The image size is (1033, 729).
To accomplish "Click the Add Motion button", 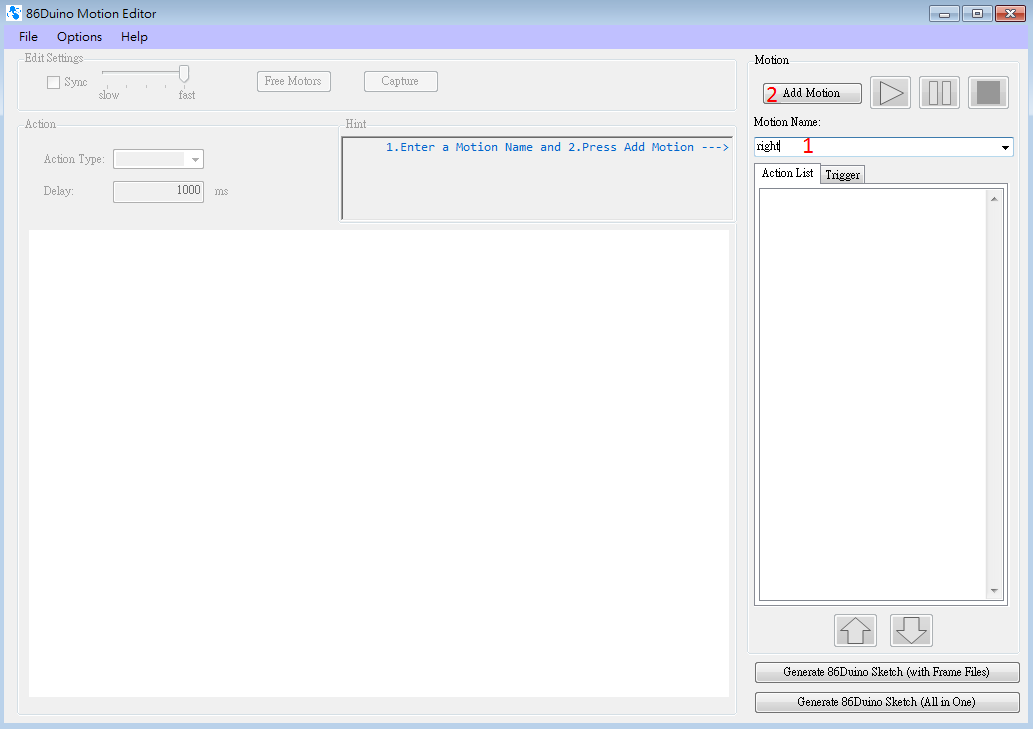I will point(812,94).
